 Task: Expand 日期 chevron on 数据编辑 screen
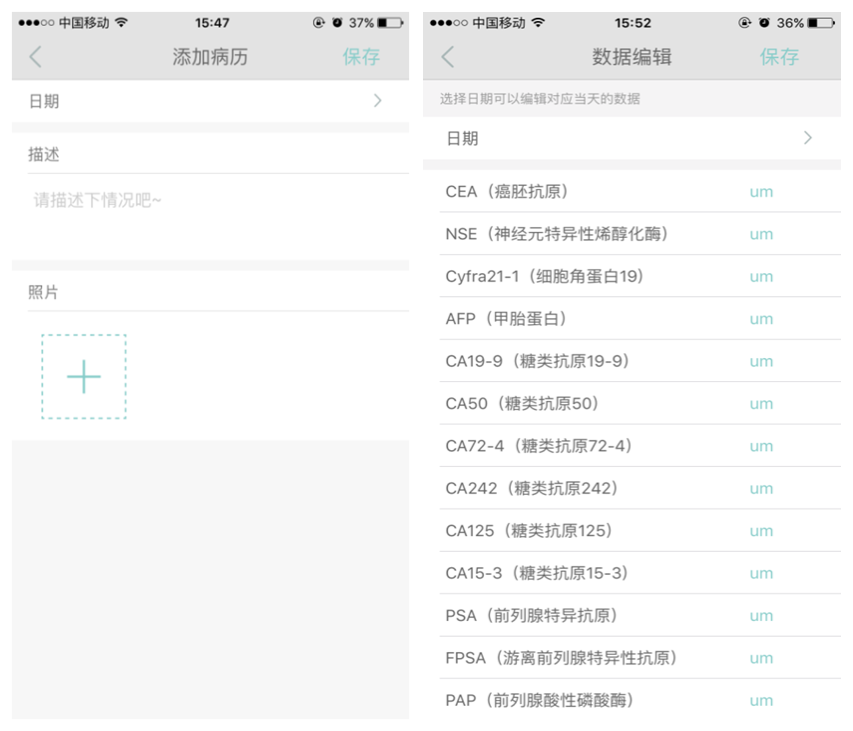(808, 139)
